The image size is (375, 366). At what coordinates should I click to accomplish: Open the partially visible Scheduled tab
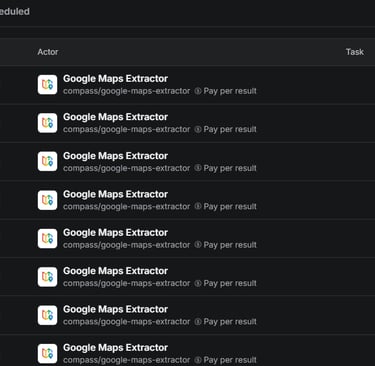15,11
